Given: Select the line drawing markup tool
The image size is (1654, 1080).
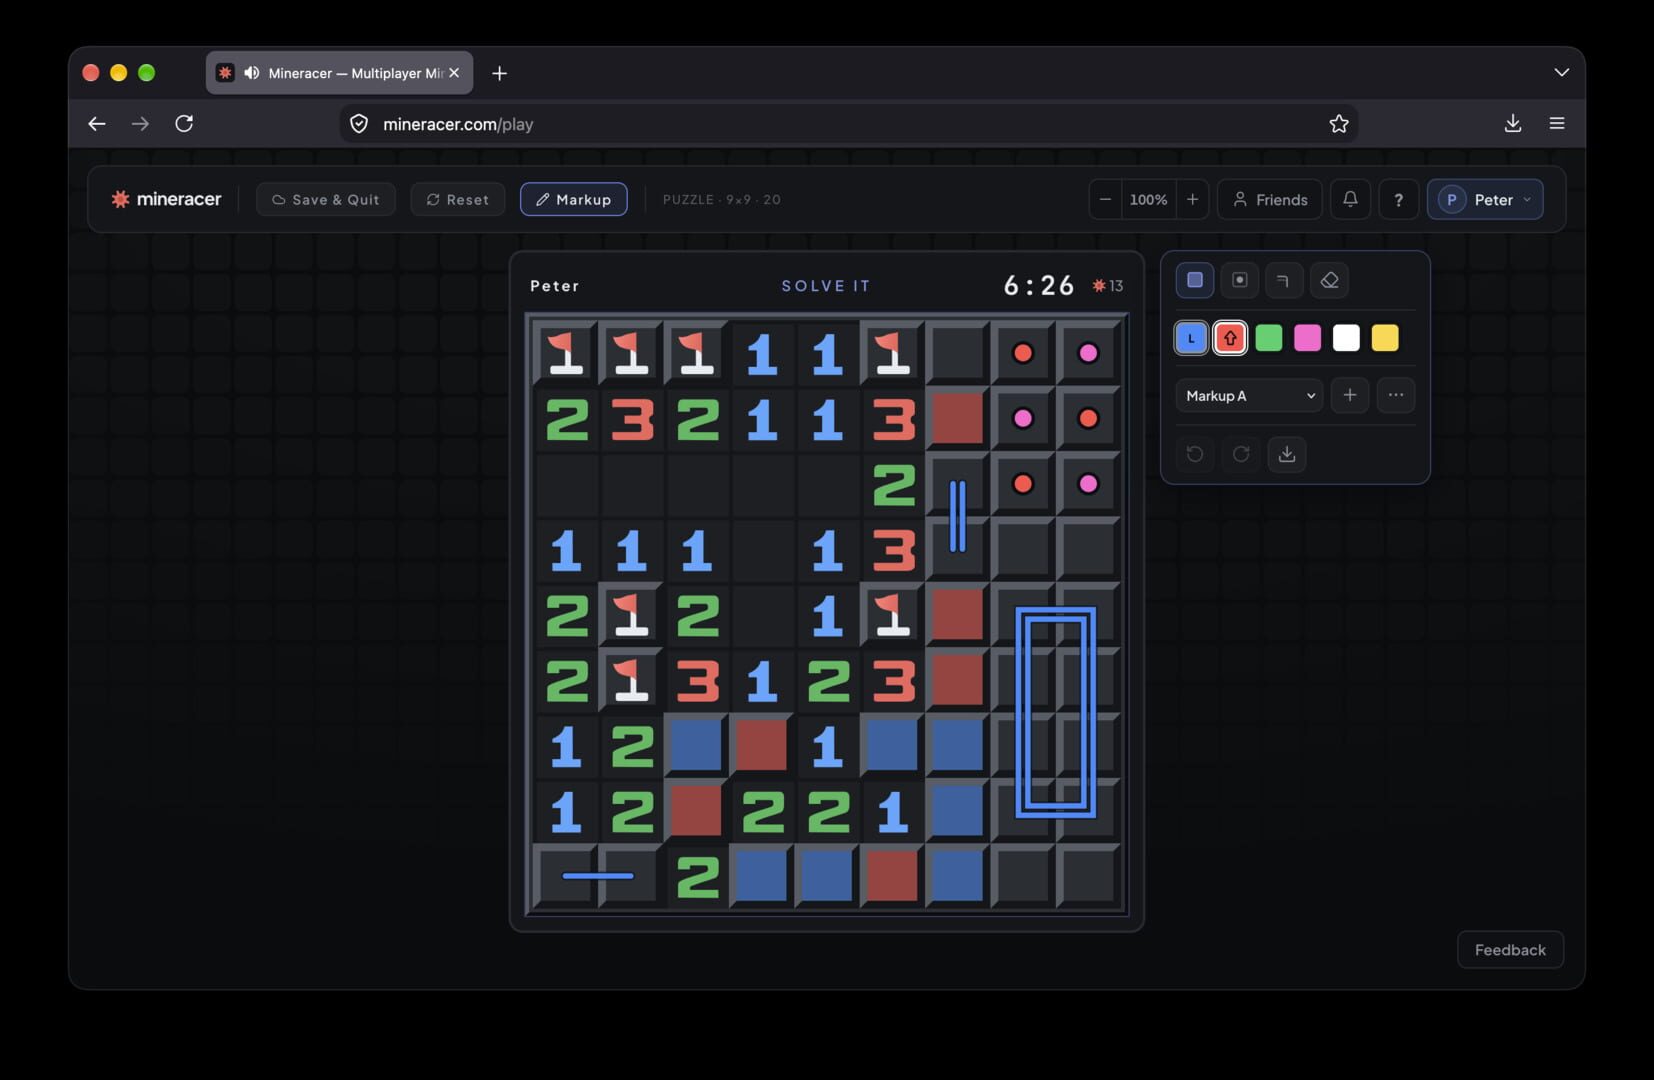Looking at the screenshot, I should tap(1284, 281).
